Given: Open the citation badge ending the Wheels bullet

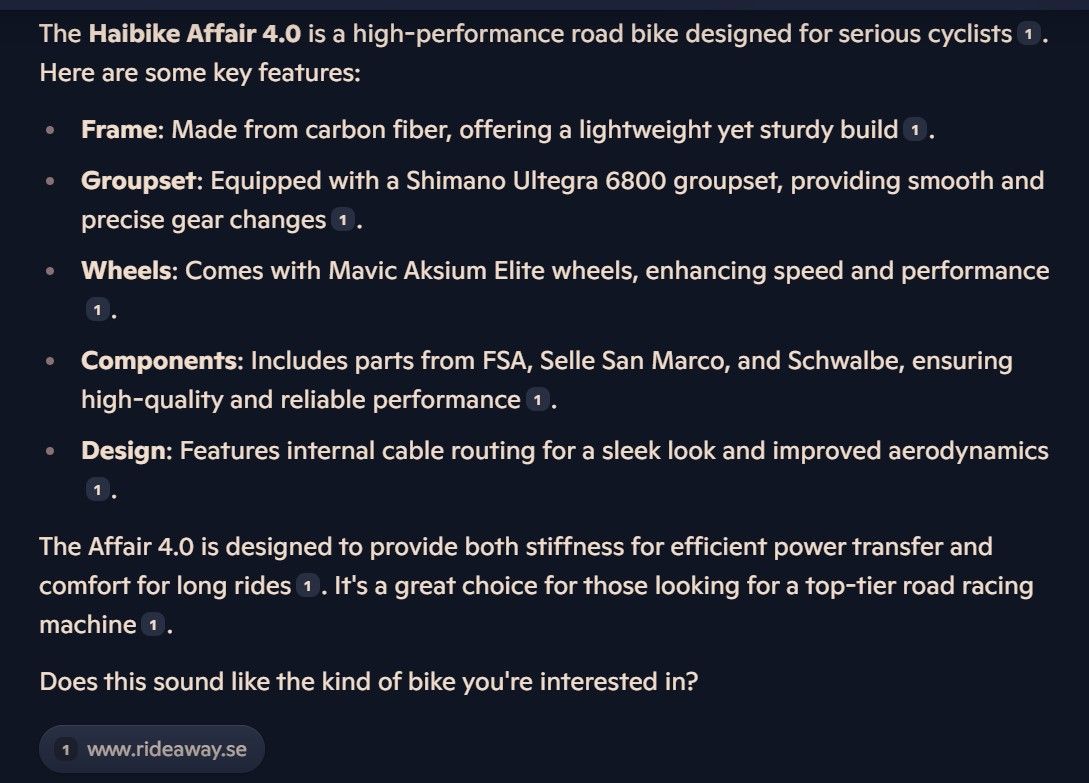Looking at the screenshot, I should coord(96,311).
